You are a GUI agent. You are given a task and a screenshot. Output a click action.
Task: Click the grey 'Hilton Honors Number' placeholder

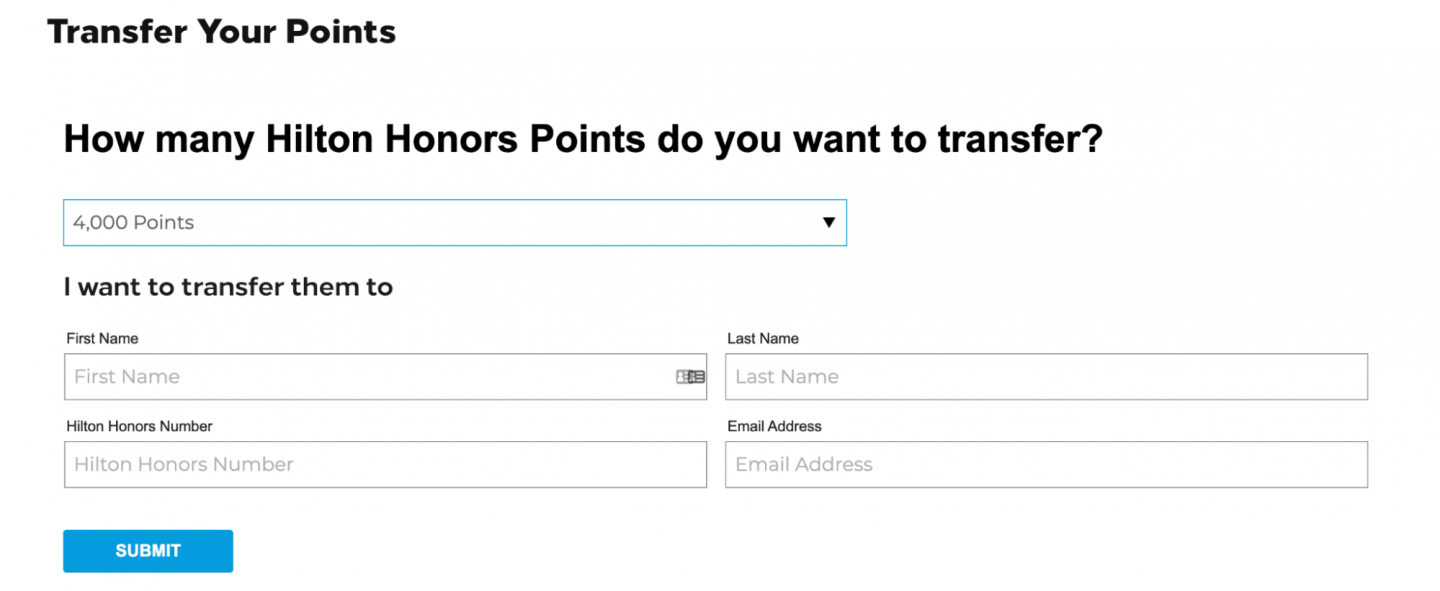184,465
